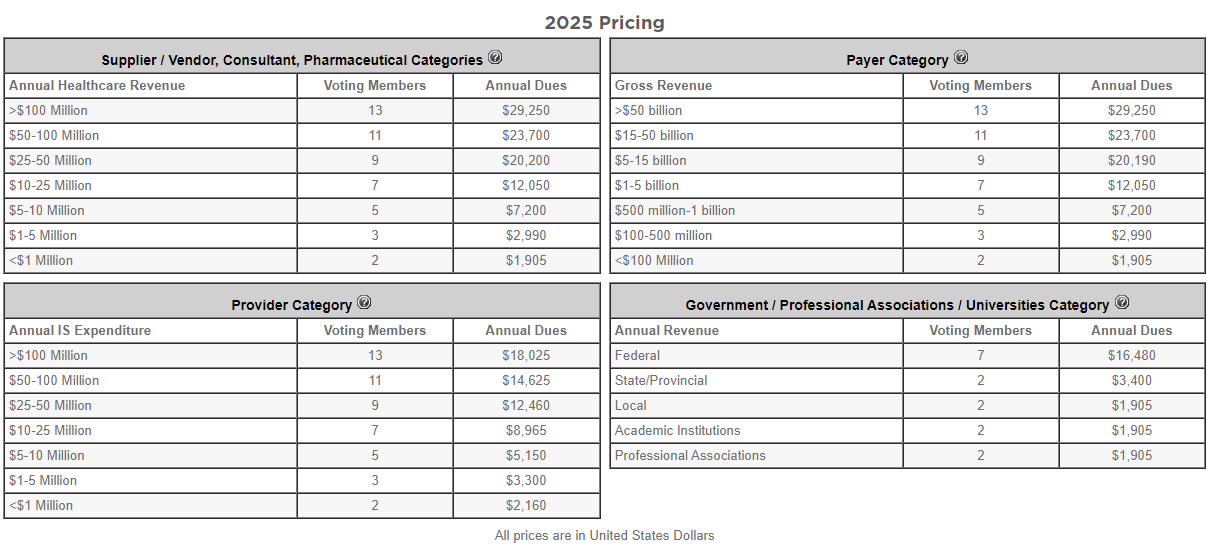
Task: Click Annual Healthcare Revenue column header
Action: point(97,86)
